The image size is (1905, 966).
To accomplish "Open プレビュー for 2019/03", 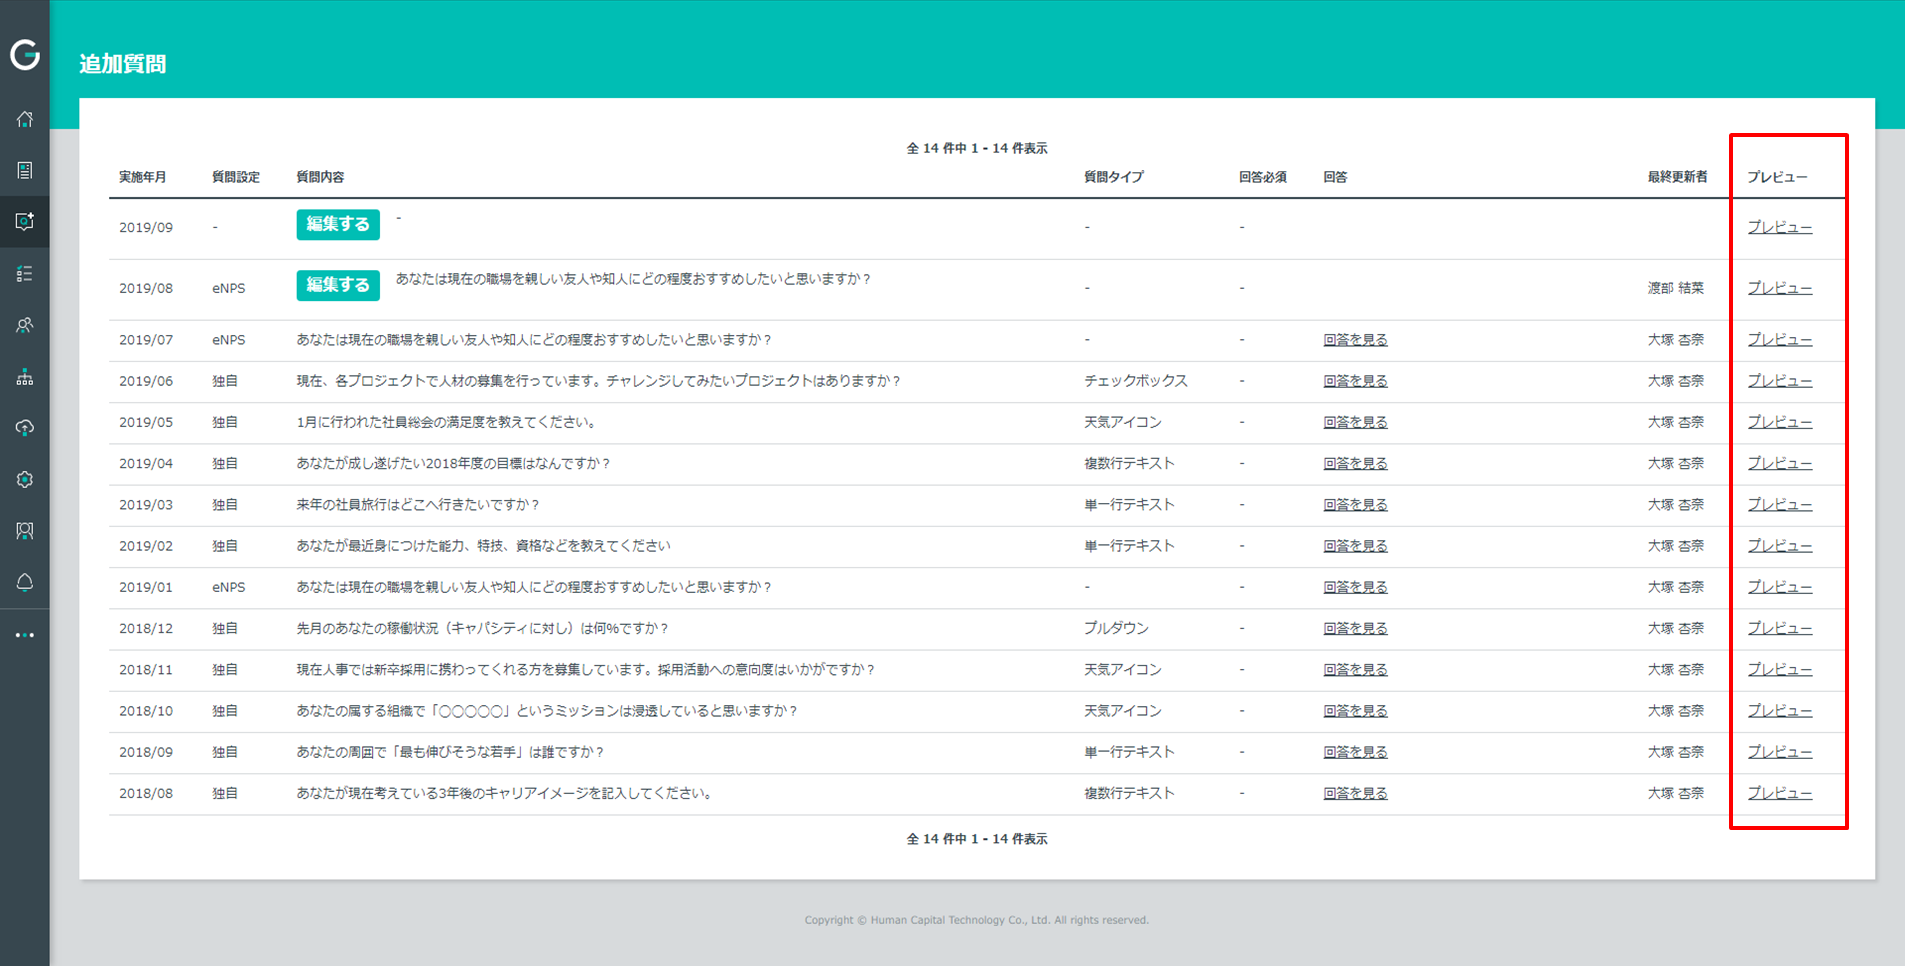I will 1780,505.
